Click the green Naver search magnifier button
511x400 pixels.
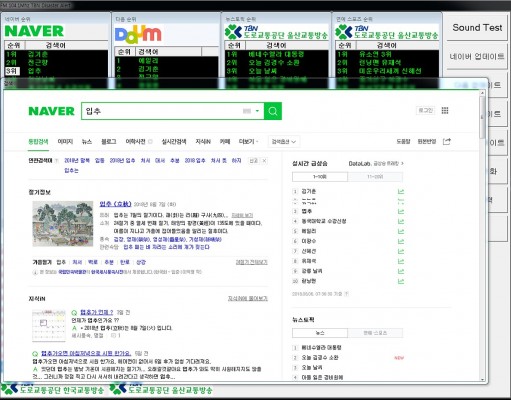(273, 111)
